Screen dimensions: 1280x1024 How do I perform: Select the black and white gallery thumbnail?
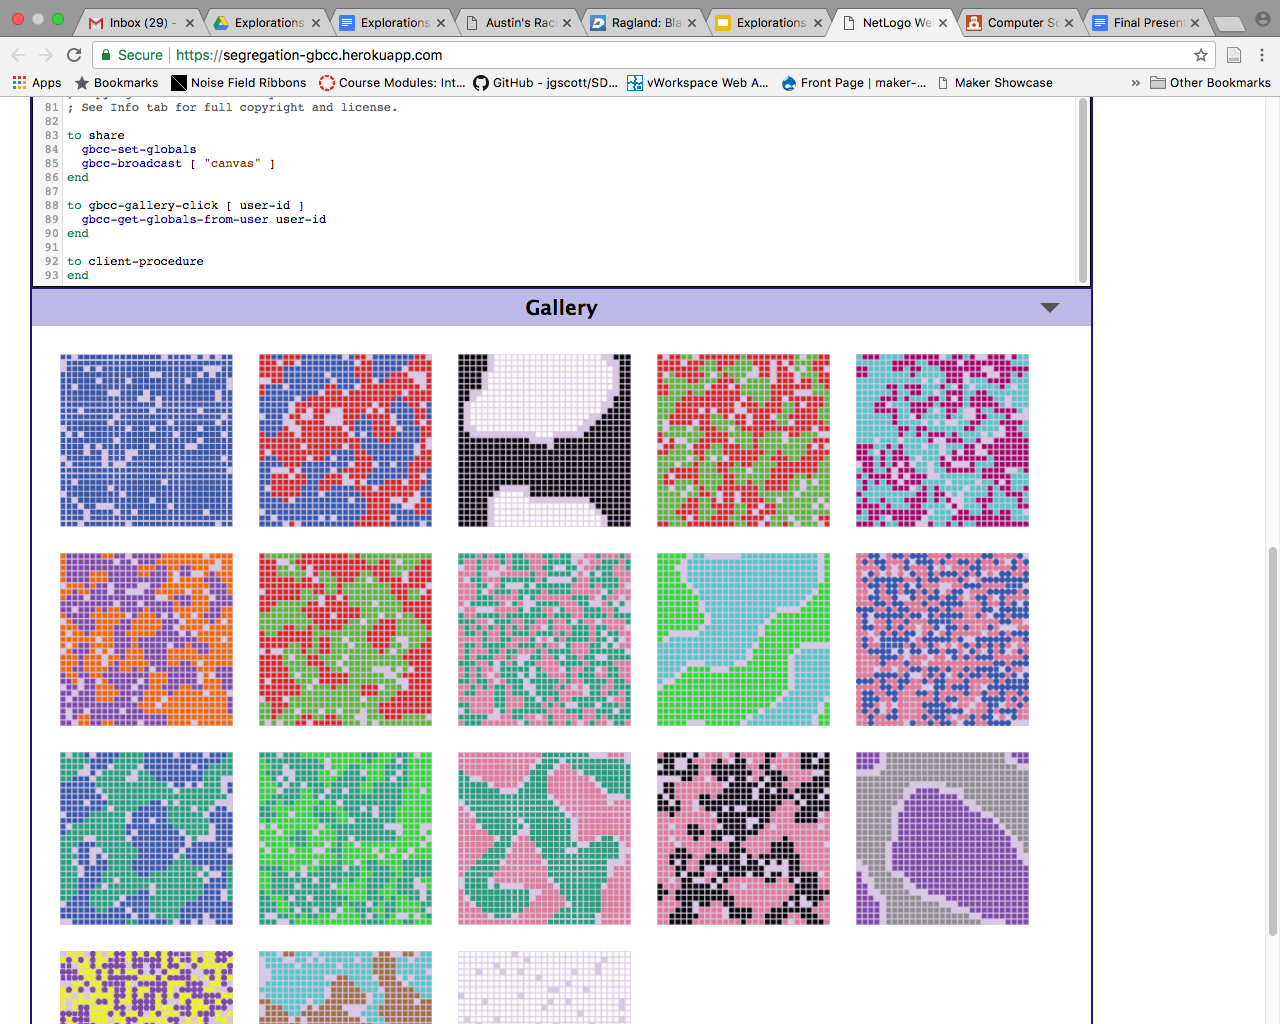544,440
